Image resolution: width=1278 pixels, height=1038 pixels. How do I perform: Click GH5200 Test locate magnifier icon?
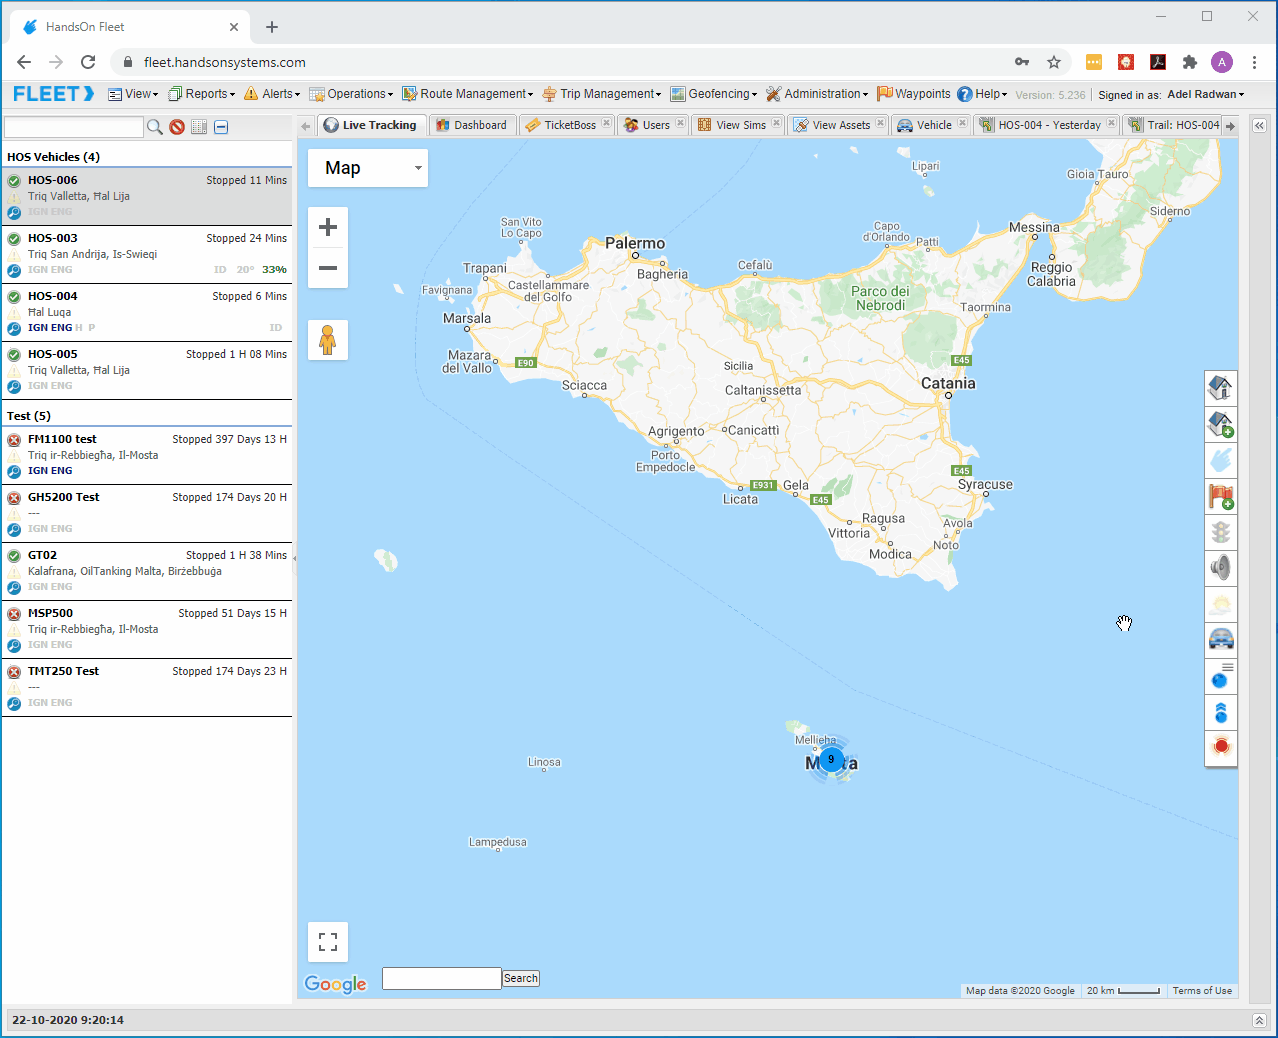click(14, 529)
